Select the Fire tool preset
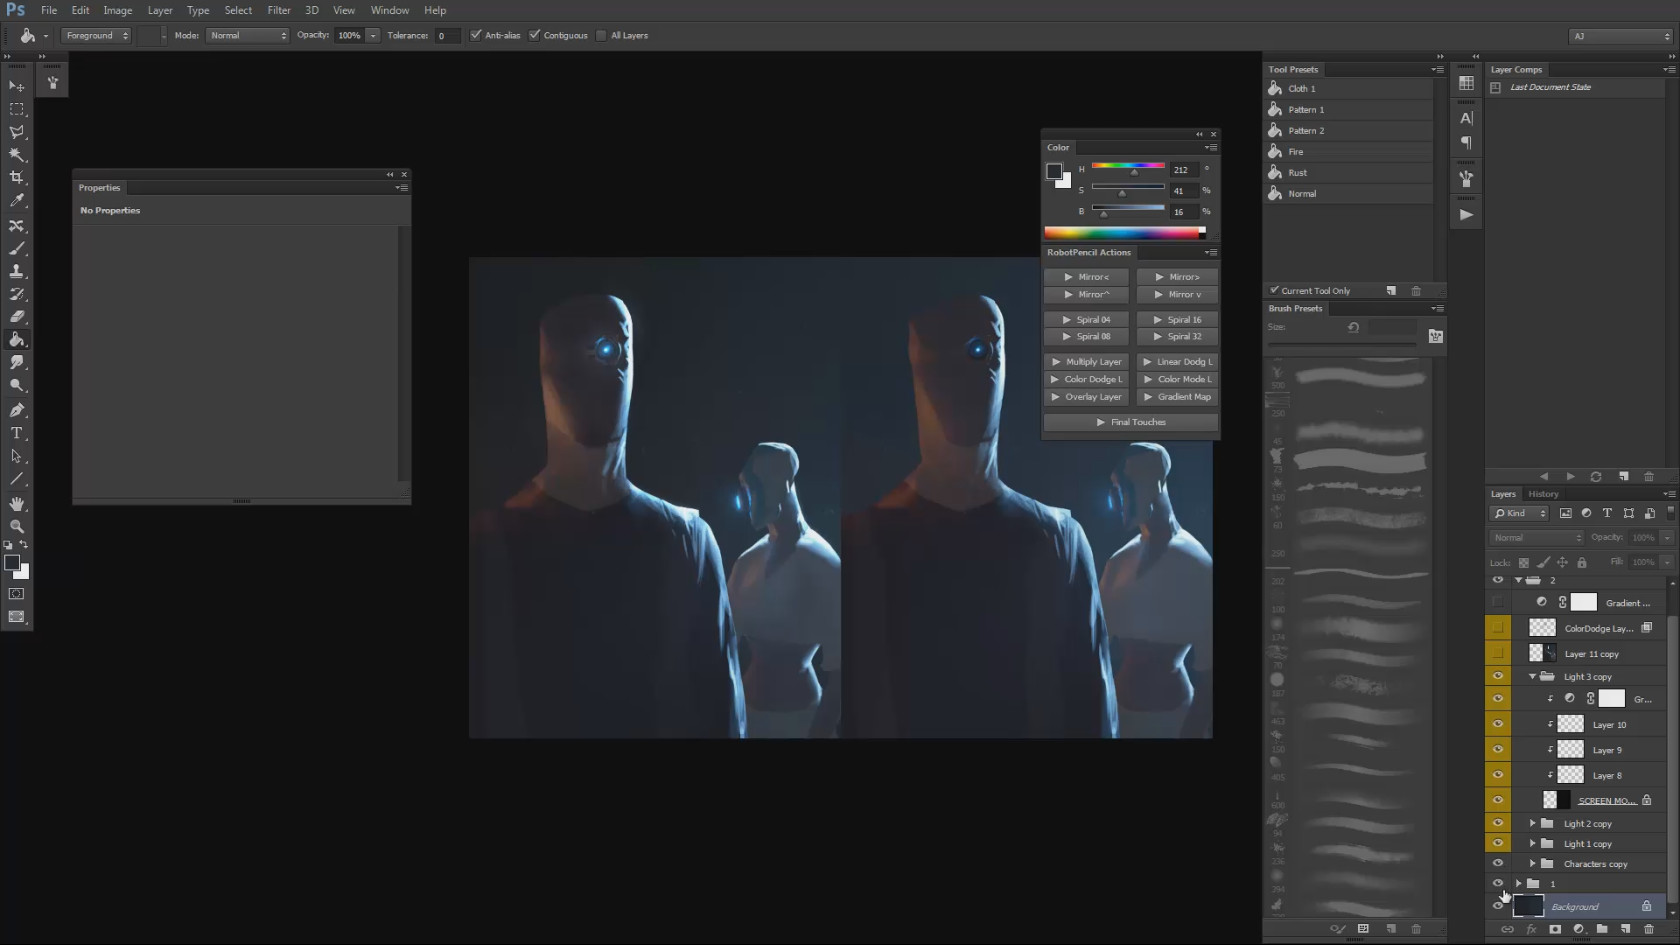The width and height of the screenshot is (1680, 945). (x=1296, y=152)
